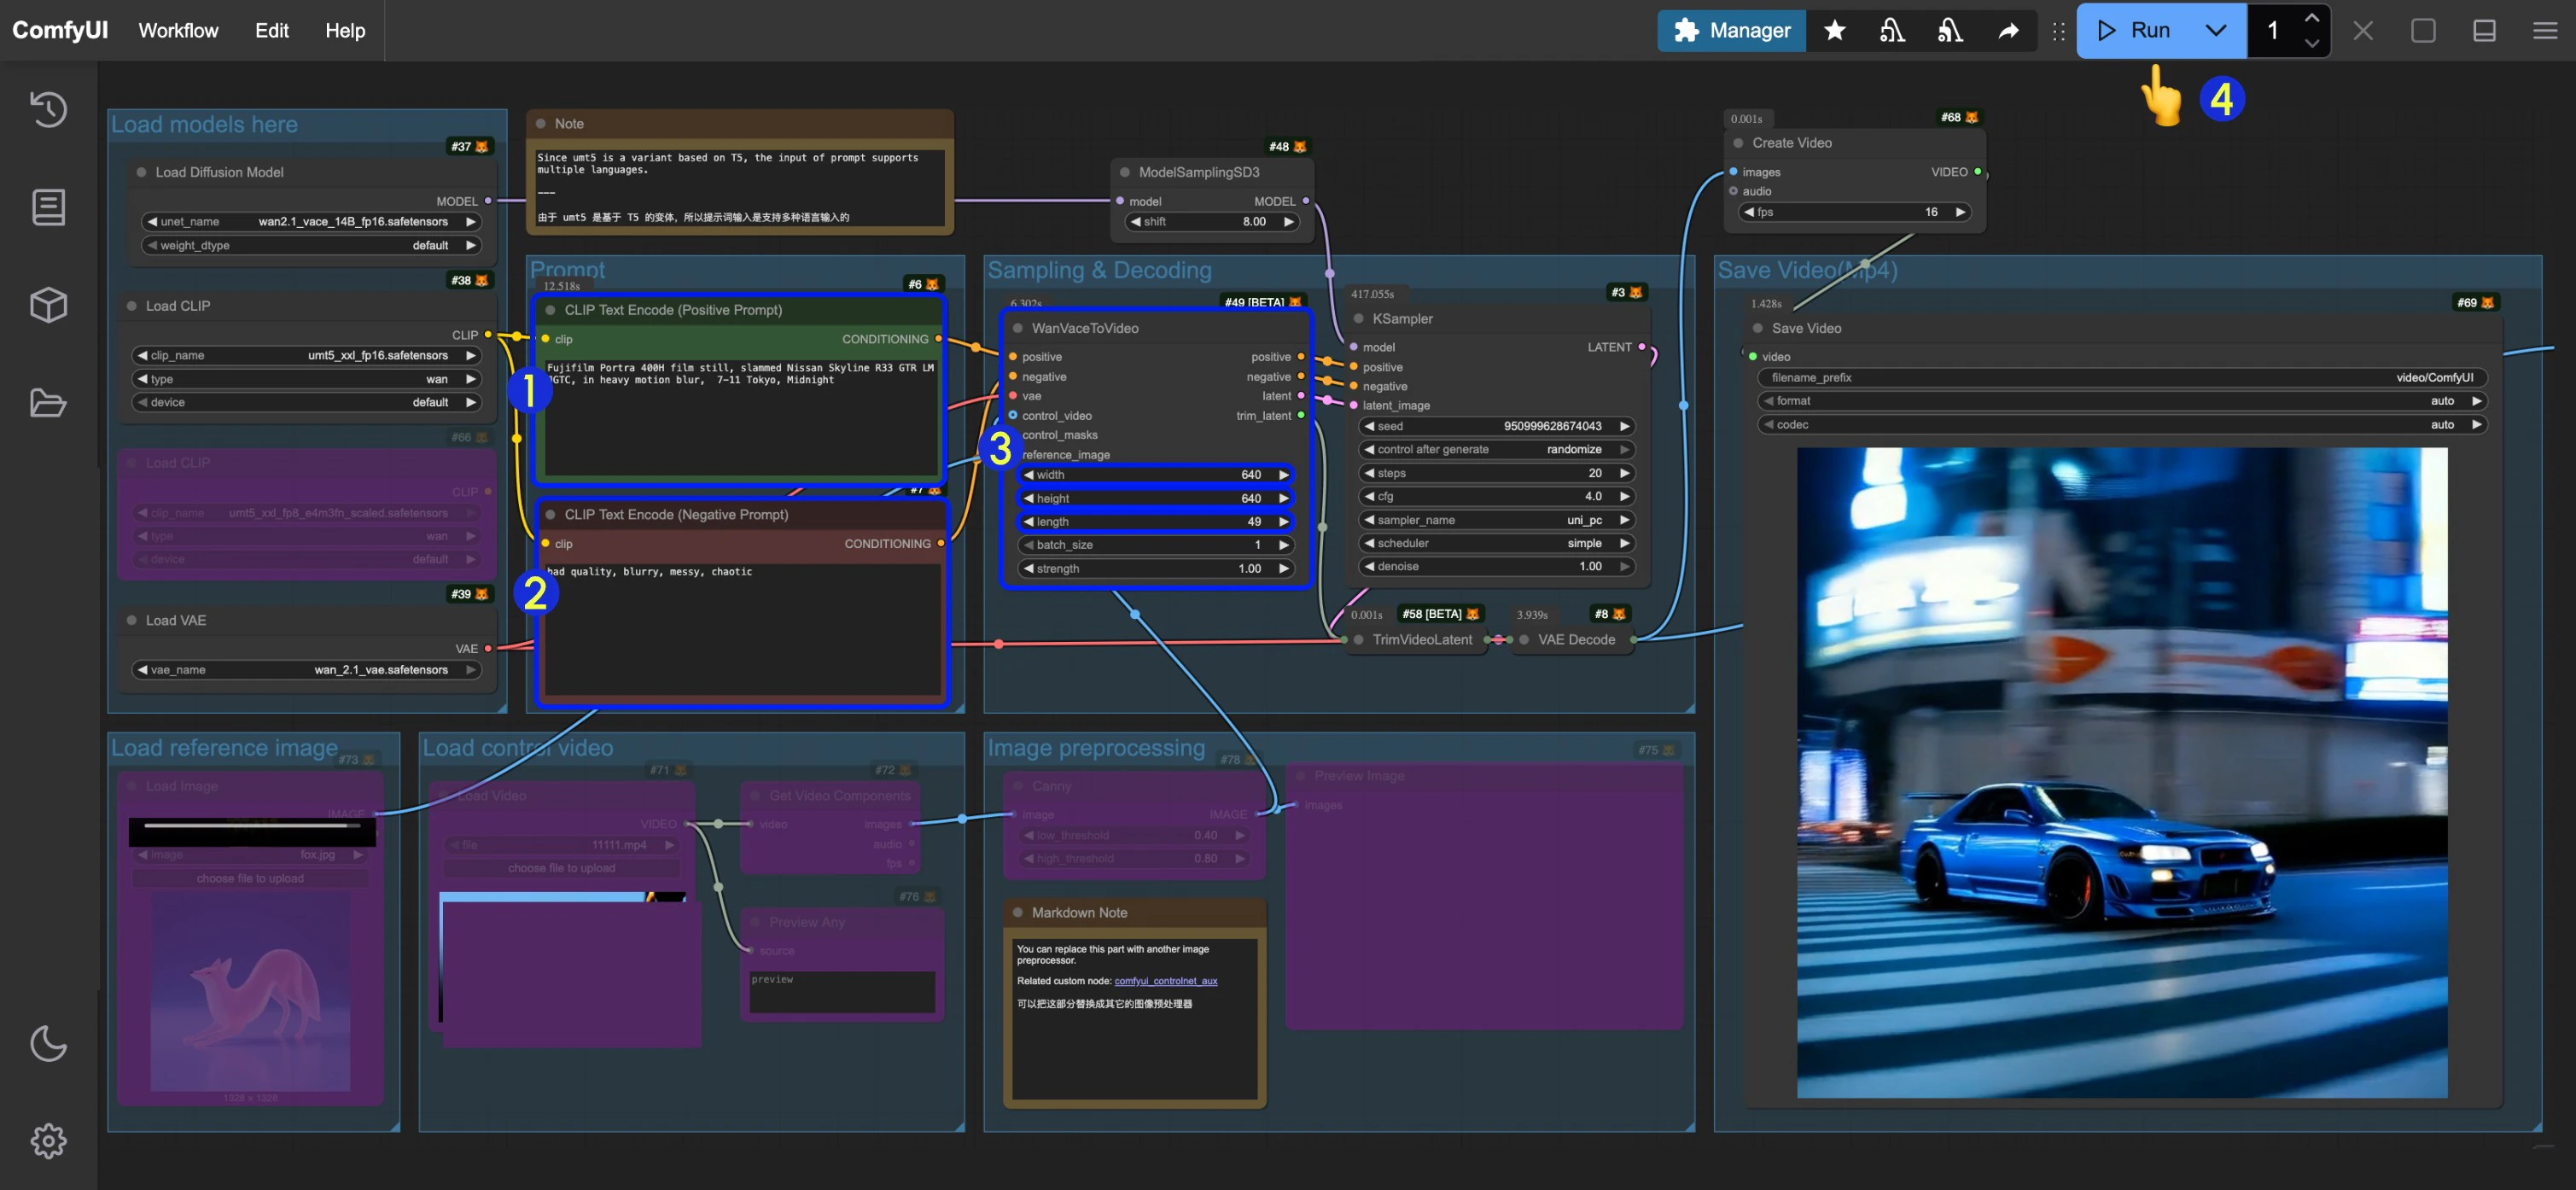Open the Edit menu

click(x=271, y=31)
